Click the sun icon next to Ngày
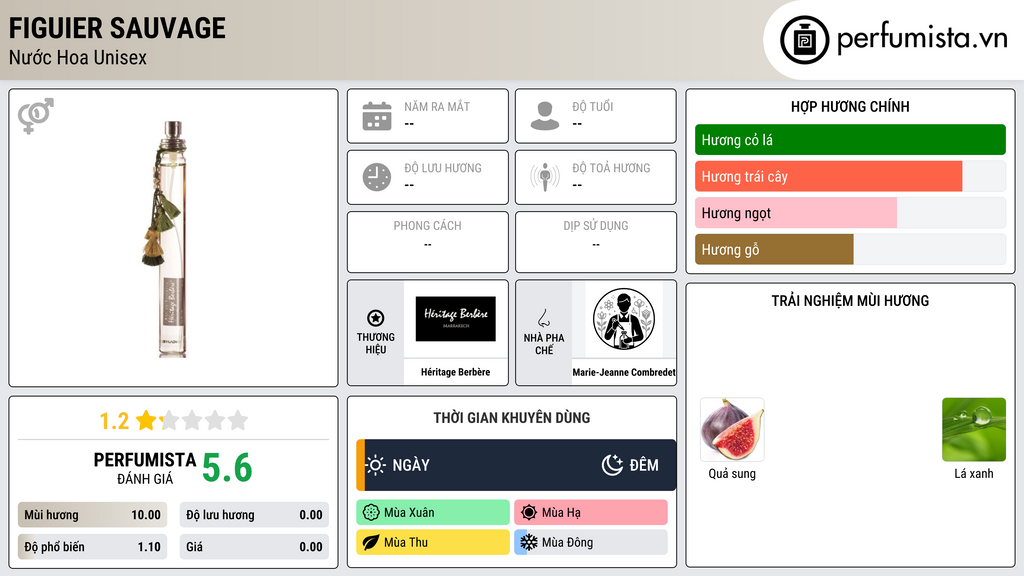 pos(376,465)
